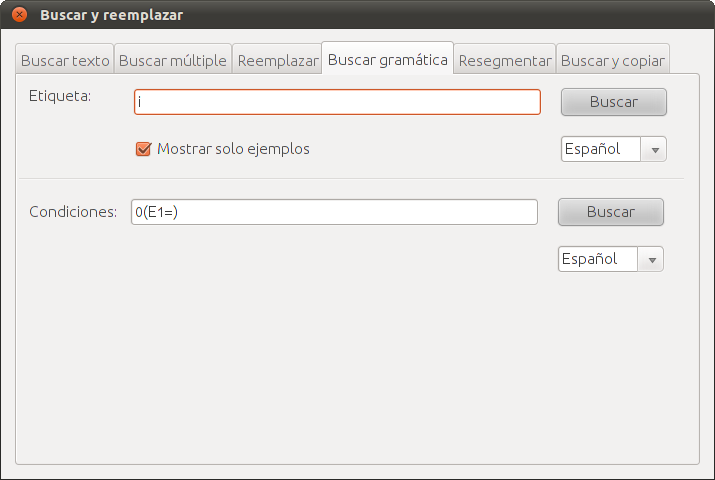Screen dimensions: 715x480
Task: Expand the arrow of the upper Español dropdown
Action: (655, 150)
